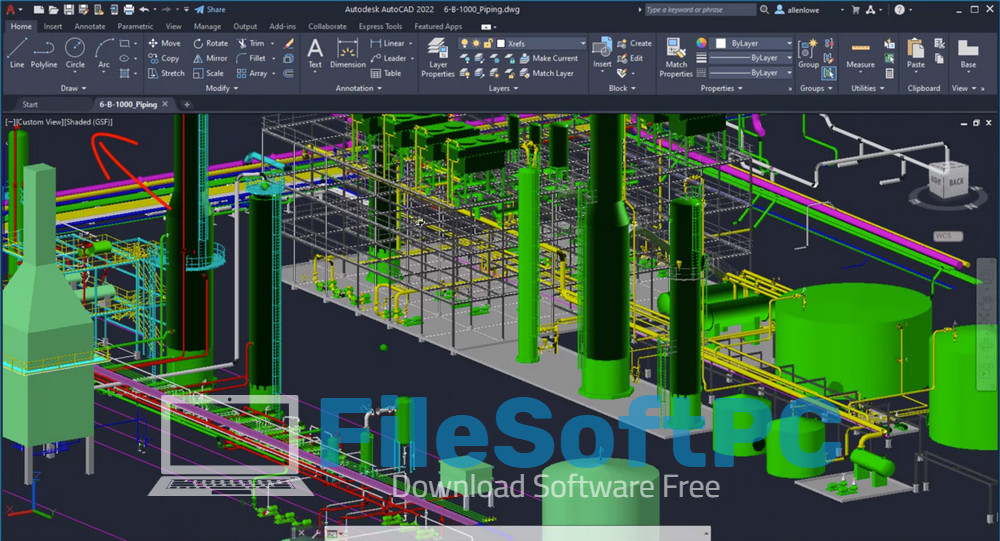Switch to the Insert ribbon tab
Screen dimensions: 1000x541
pyautogui.click(x=53, y=26)
